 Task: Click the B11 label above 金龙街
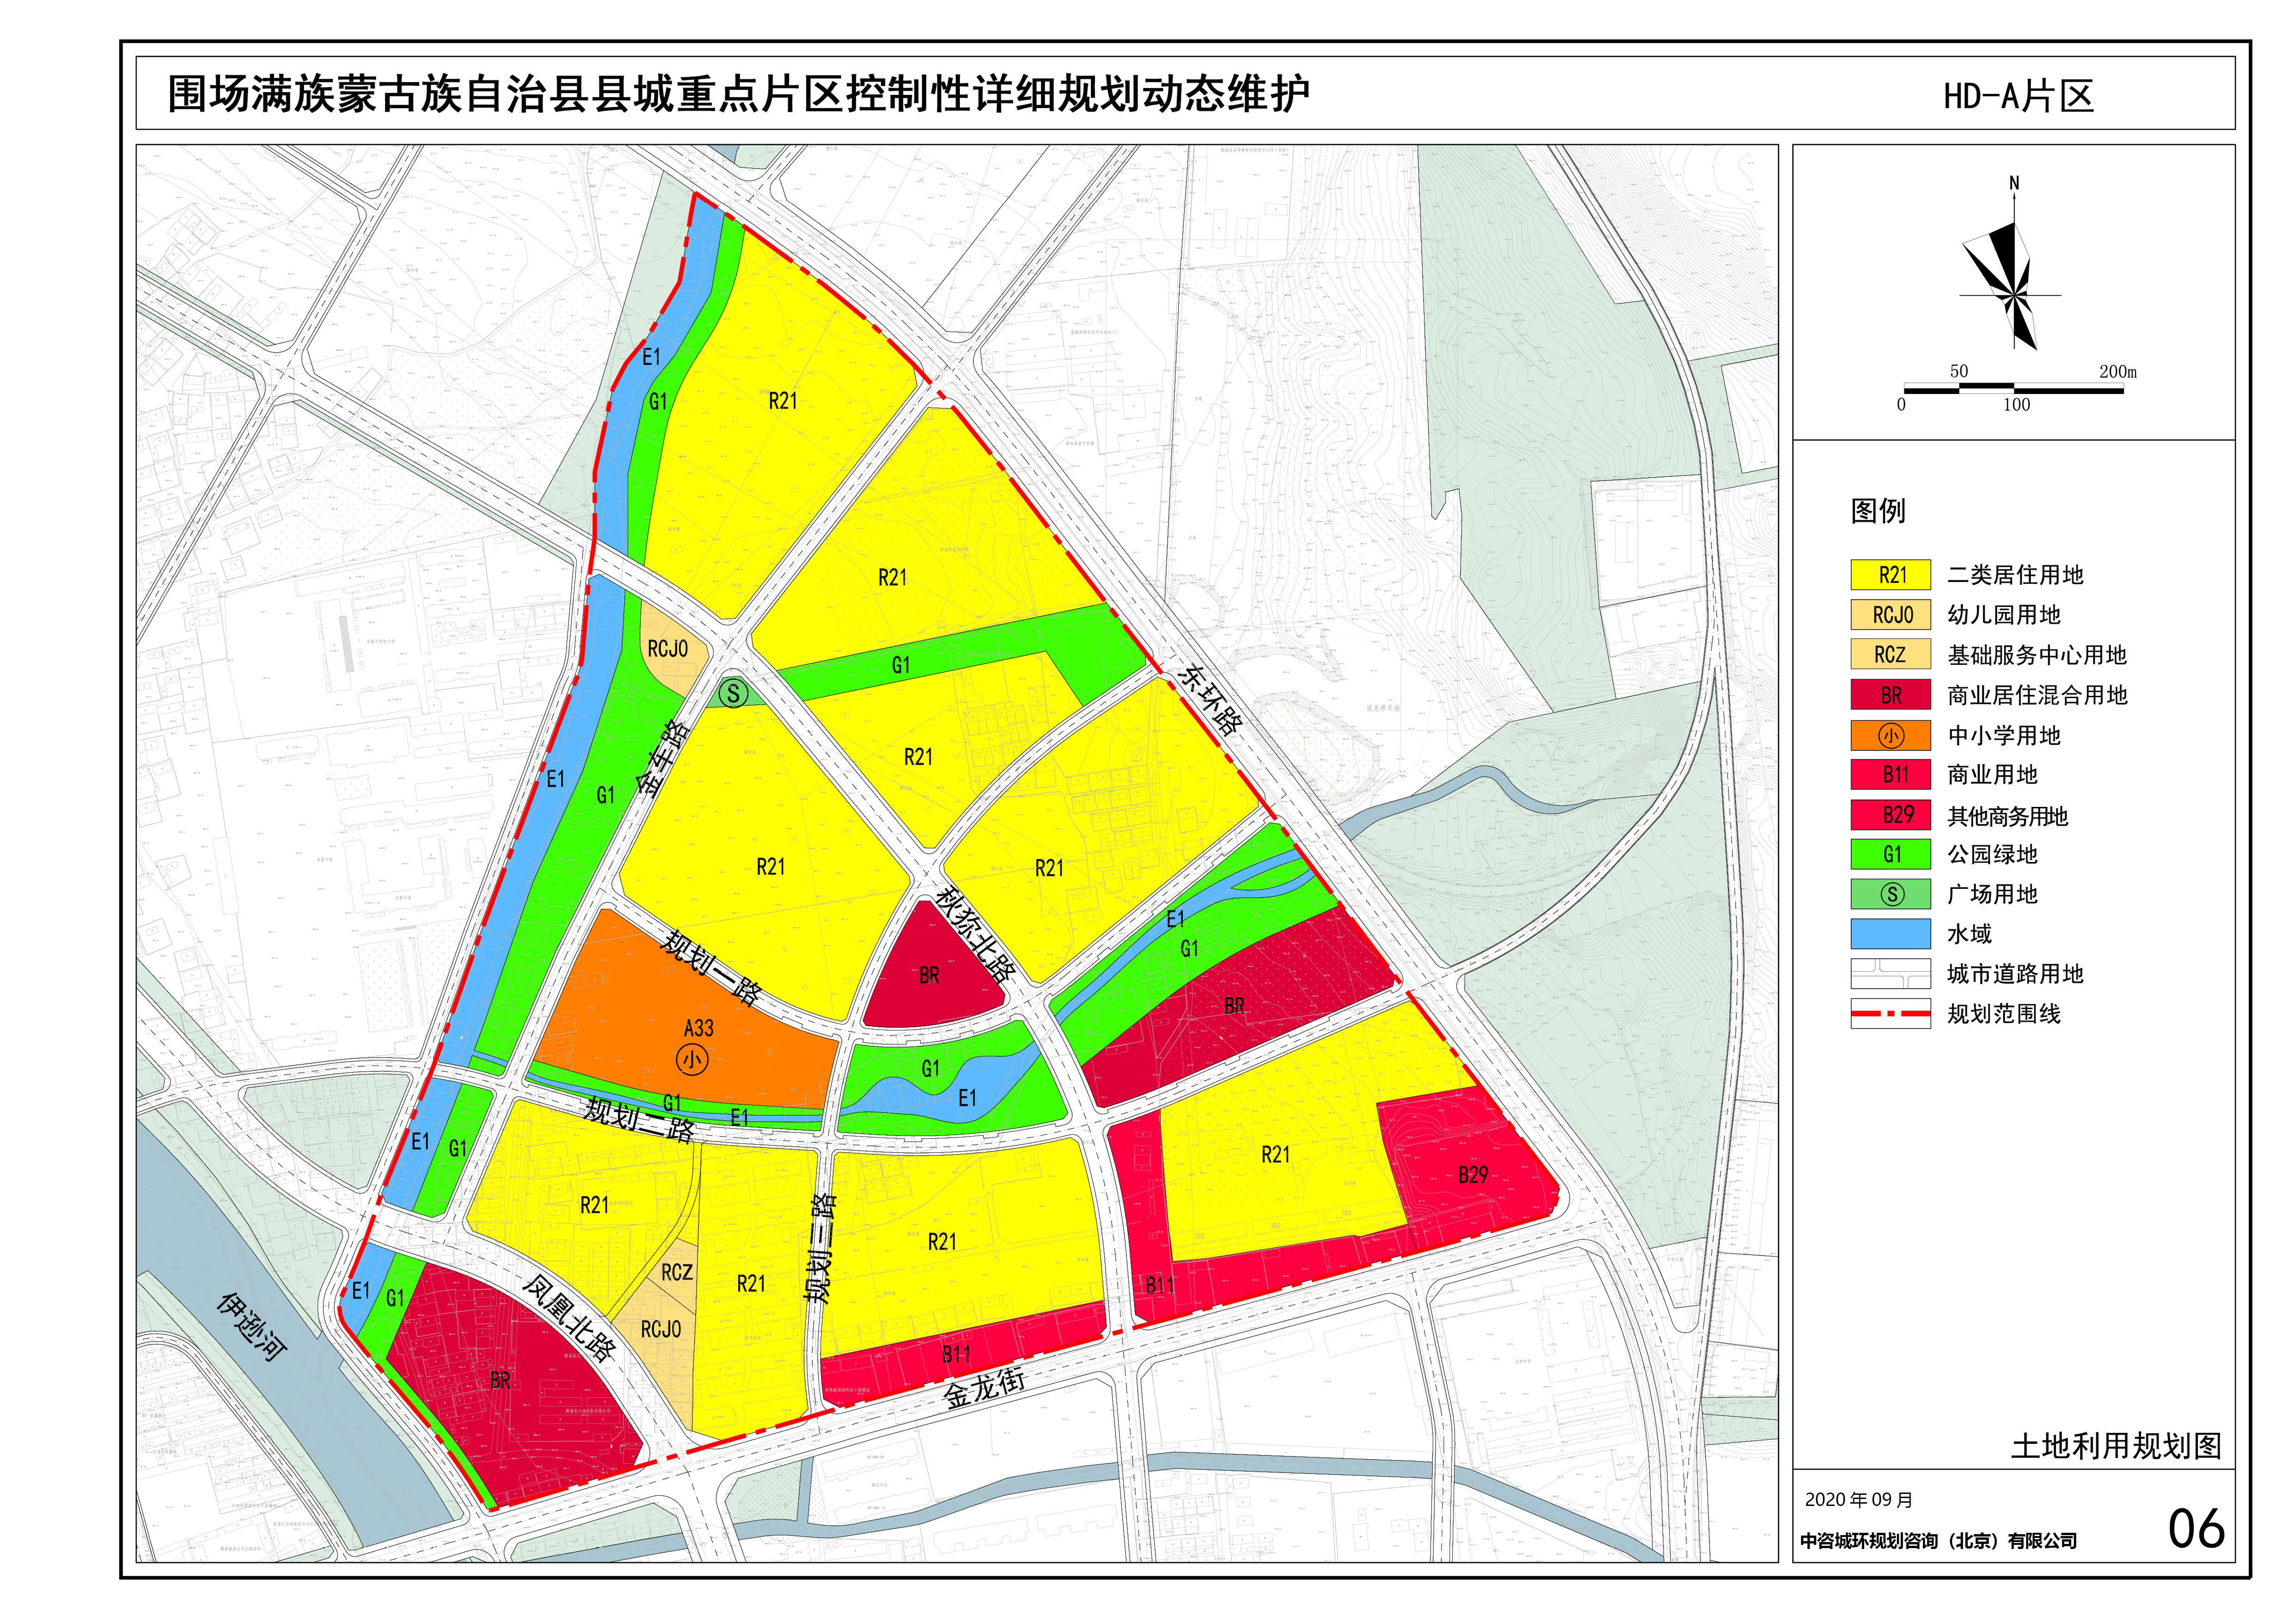pyautogui.click(x=956, y=1354)
